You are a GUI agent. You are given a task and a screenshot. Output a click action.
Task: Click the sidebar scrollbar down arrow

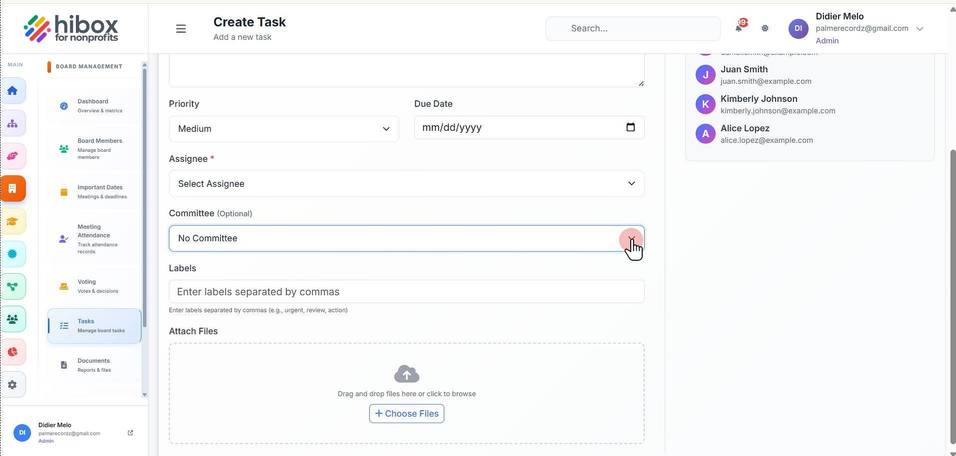[x=144, y=395]
